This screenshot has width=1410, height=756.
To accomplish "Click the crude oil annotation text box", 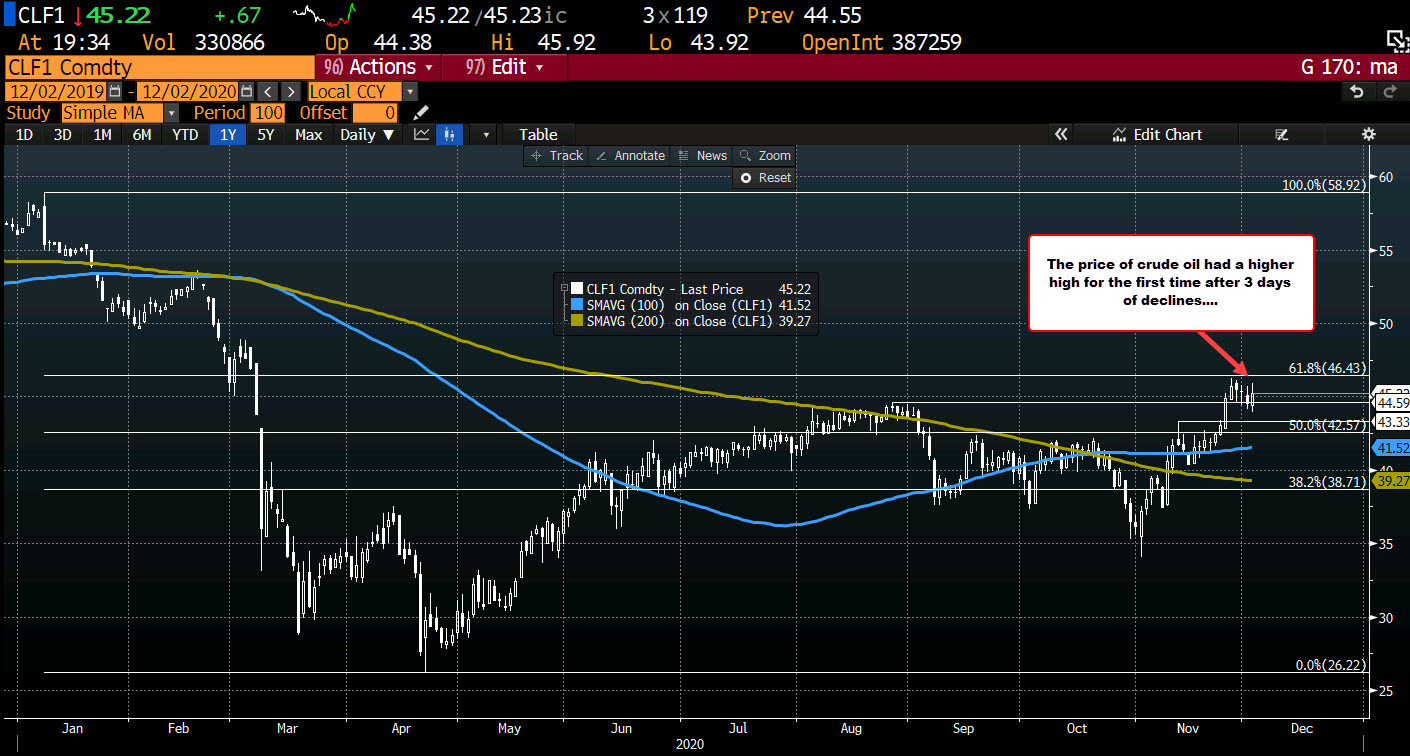I will tap(1170, 283).
